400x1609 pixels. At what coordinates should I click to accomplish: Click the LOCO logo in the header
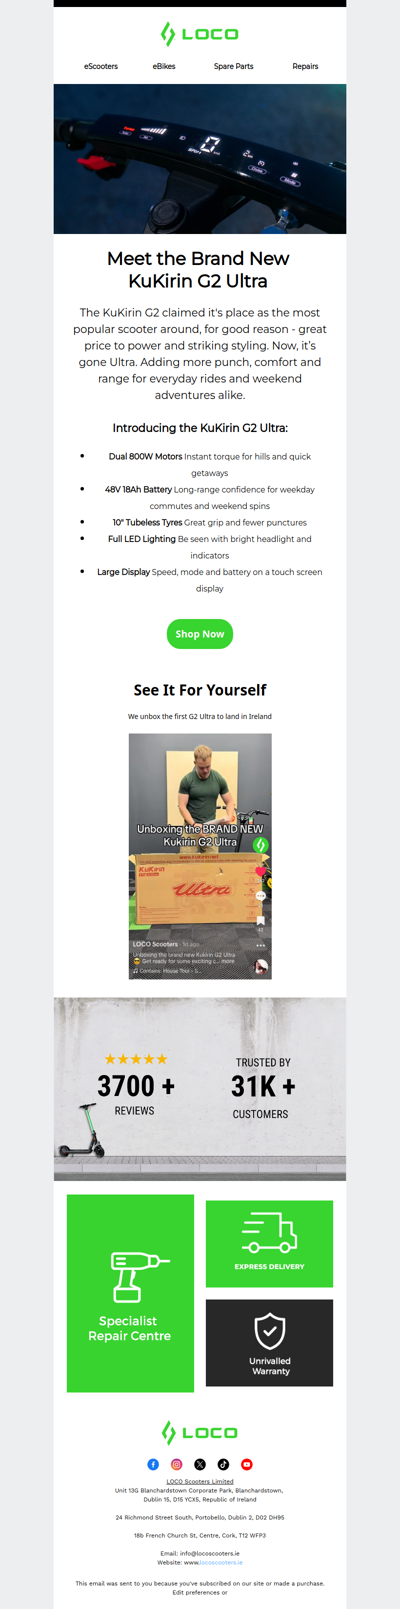pos(200,34)
